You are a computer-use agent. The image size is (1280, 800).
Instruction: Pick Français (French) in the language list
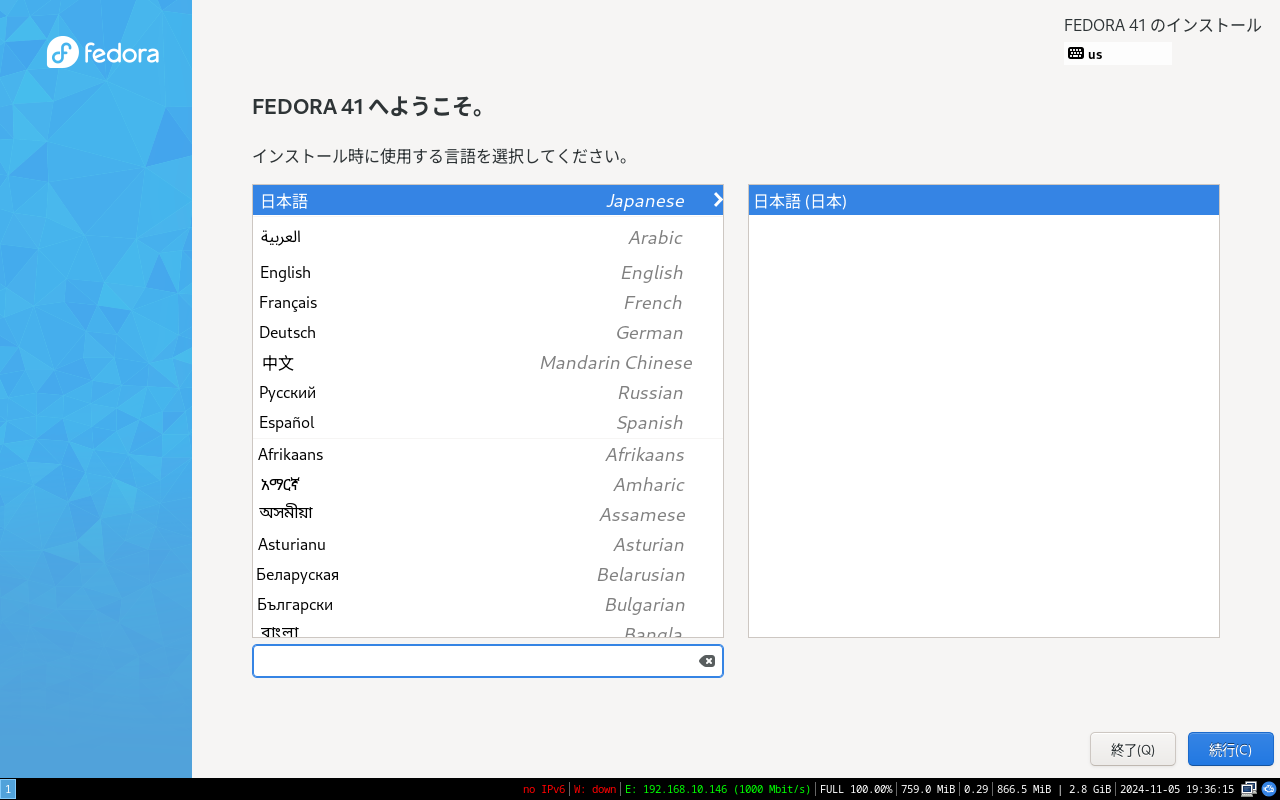coord(488,302)
